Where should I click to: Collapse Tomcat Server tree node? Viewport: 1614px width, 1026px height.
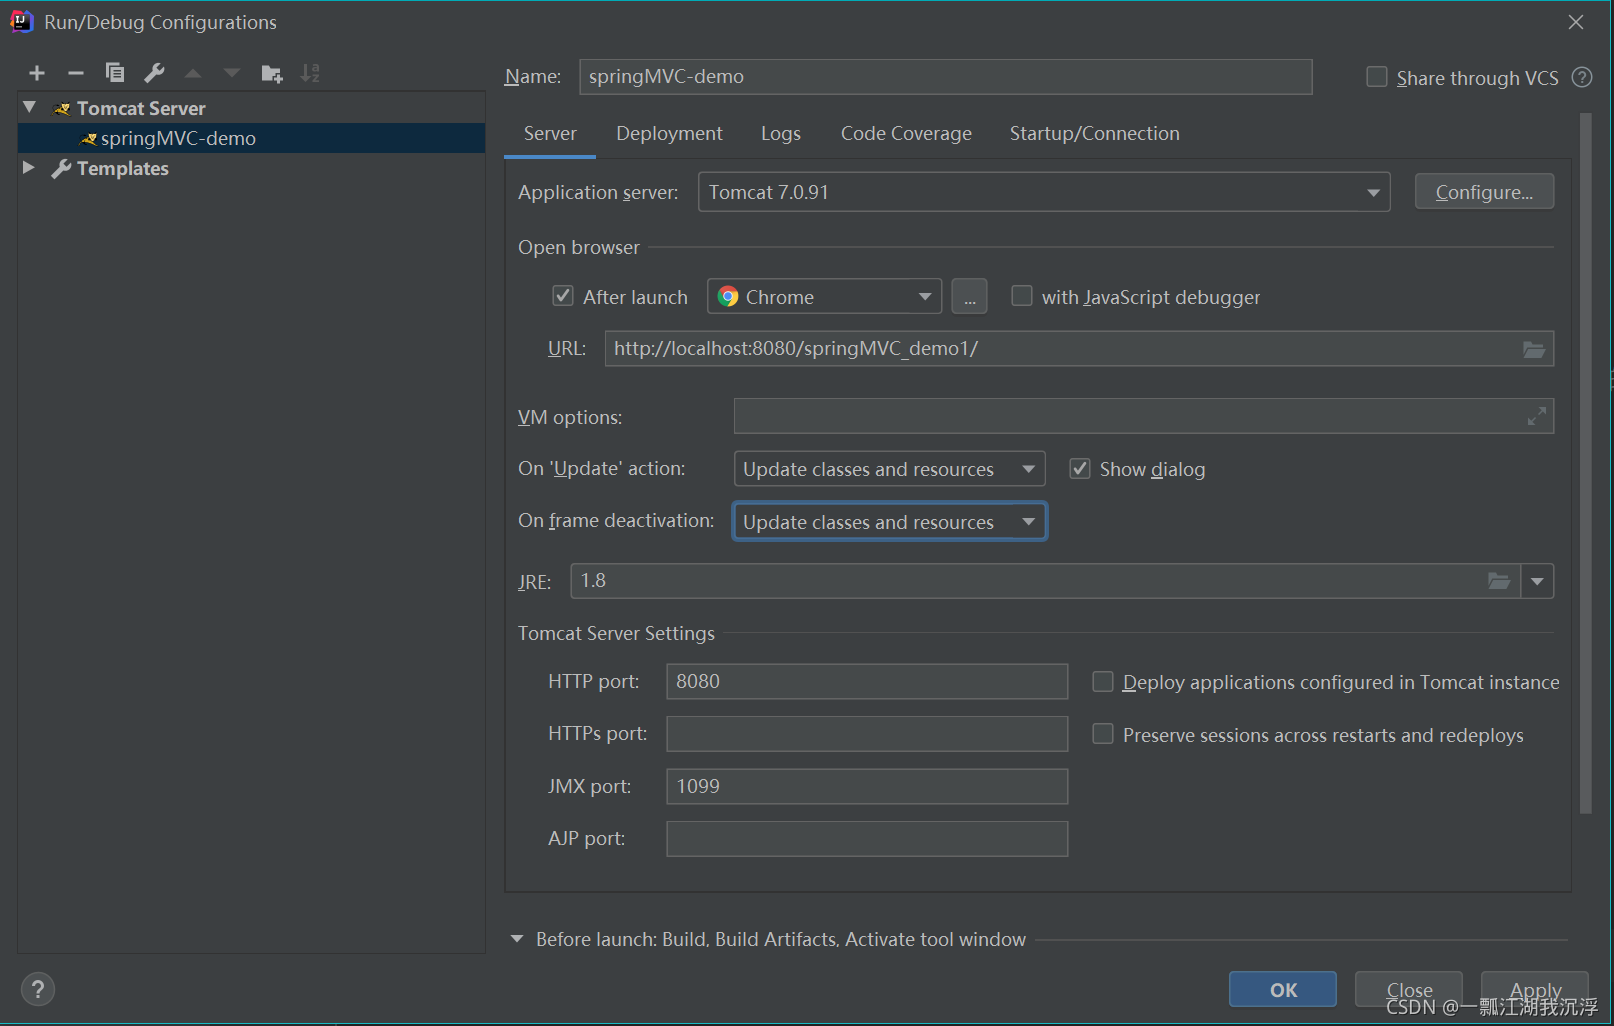point(30,107)
